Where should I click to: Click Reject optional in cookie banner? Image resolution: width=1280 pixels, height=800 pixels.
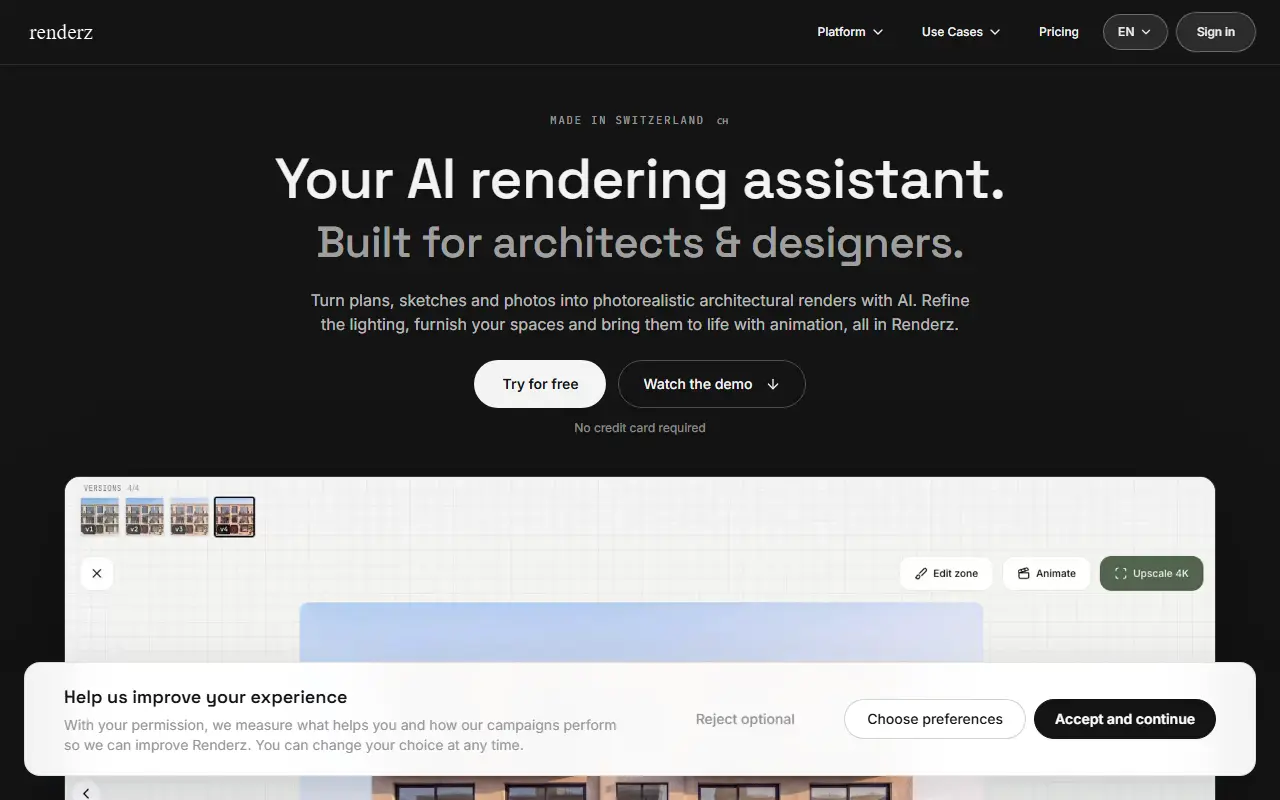pyautogui.click(x=745, y=719)
